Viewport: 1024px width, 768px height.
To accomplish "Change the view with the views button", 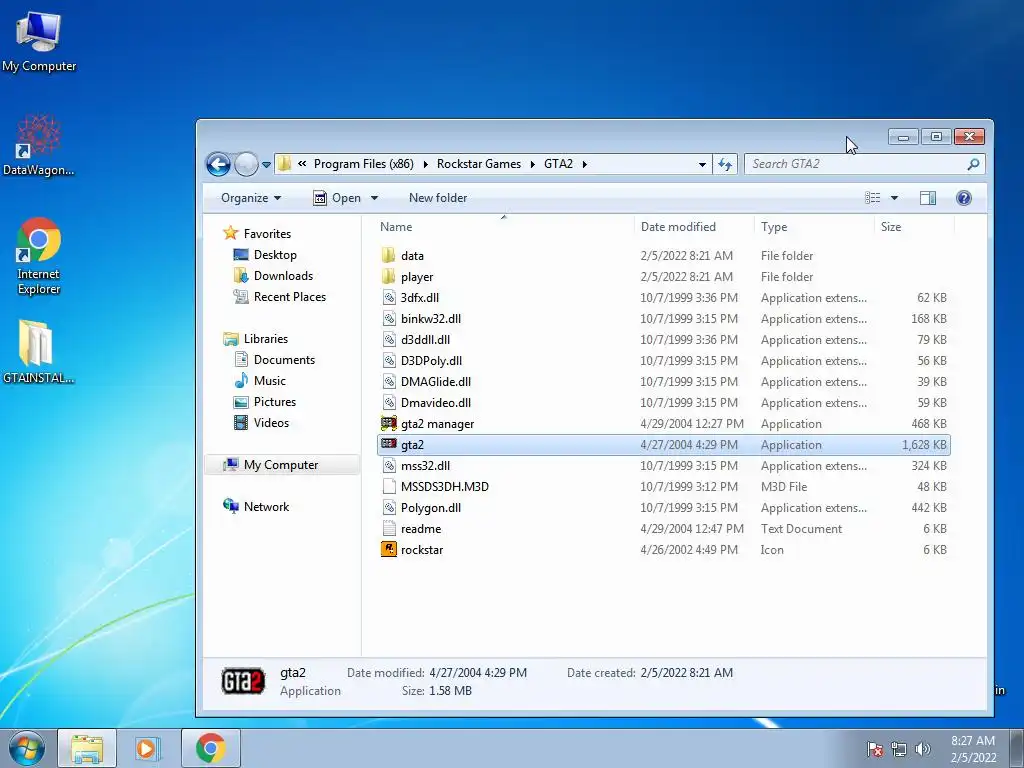I will coord(872,198).
